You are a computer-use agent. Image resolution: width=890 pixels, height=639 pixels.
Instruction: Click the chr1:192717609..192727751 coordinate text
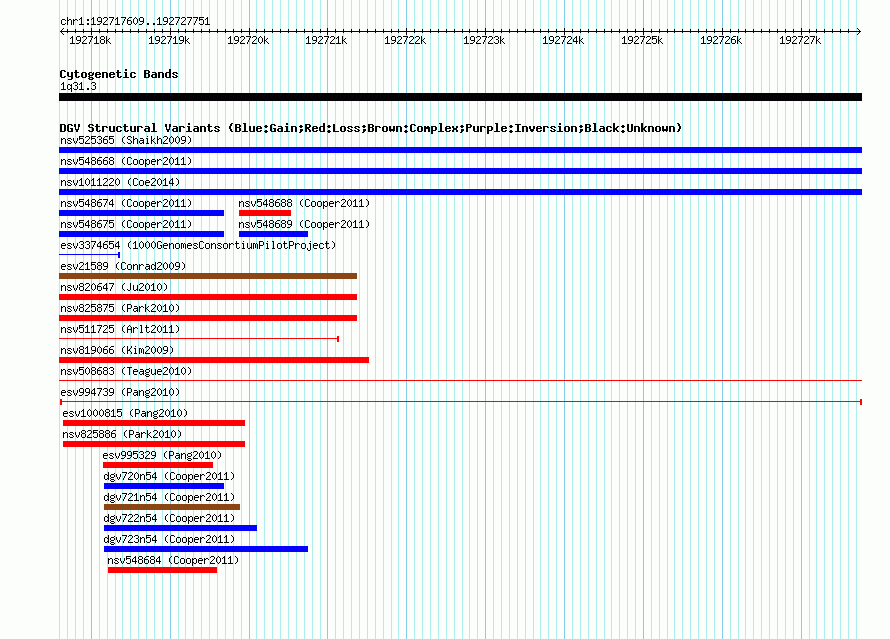pyautogui.click(x=135, y=21)
